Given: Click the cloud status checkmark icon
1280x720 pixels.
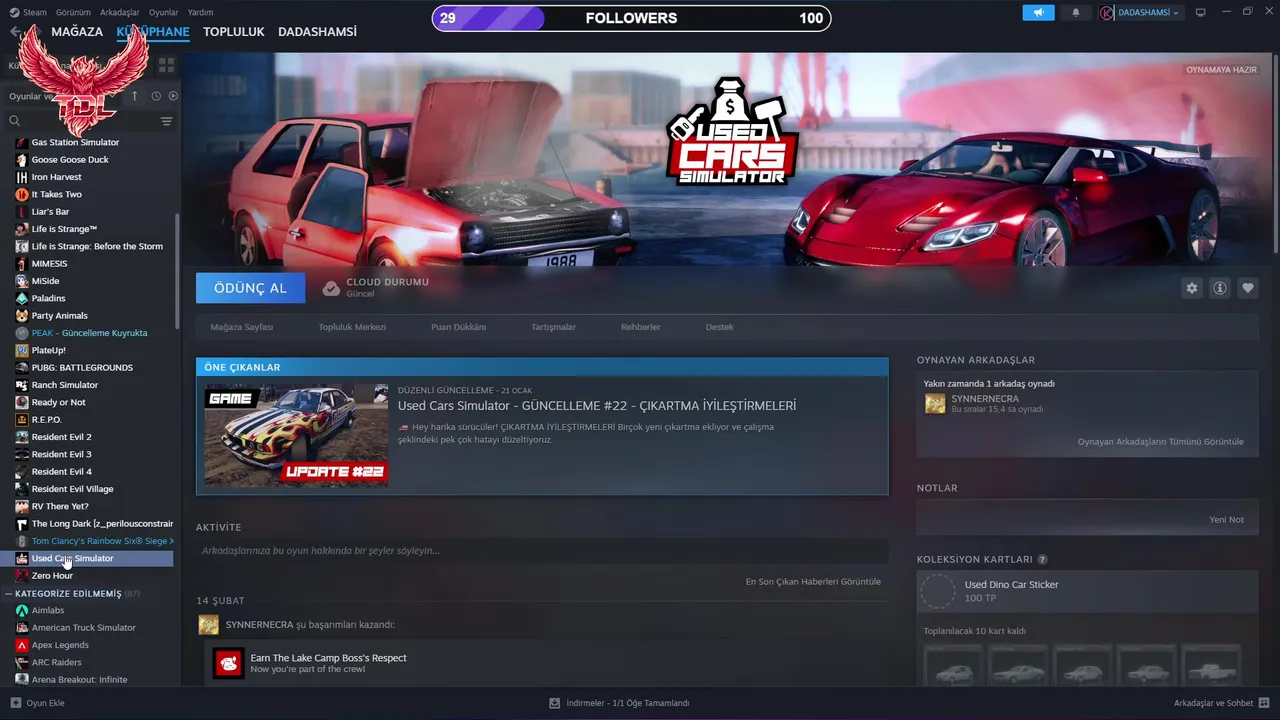Looking at the screenshot, I should (x=331, y=288).
